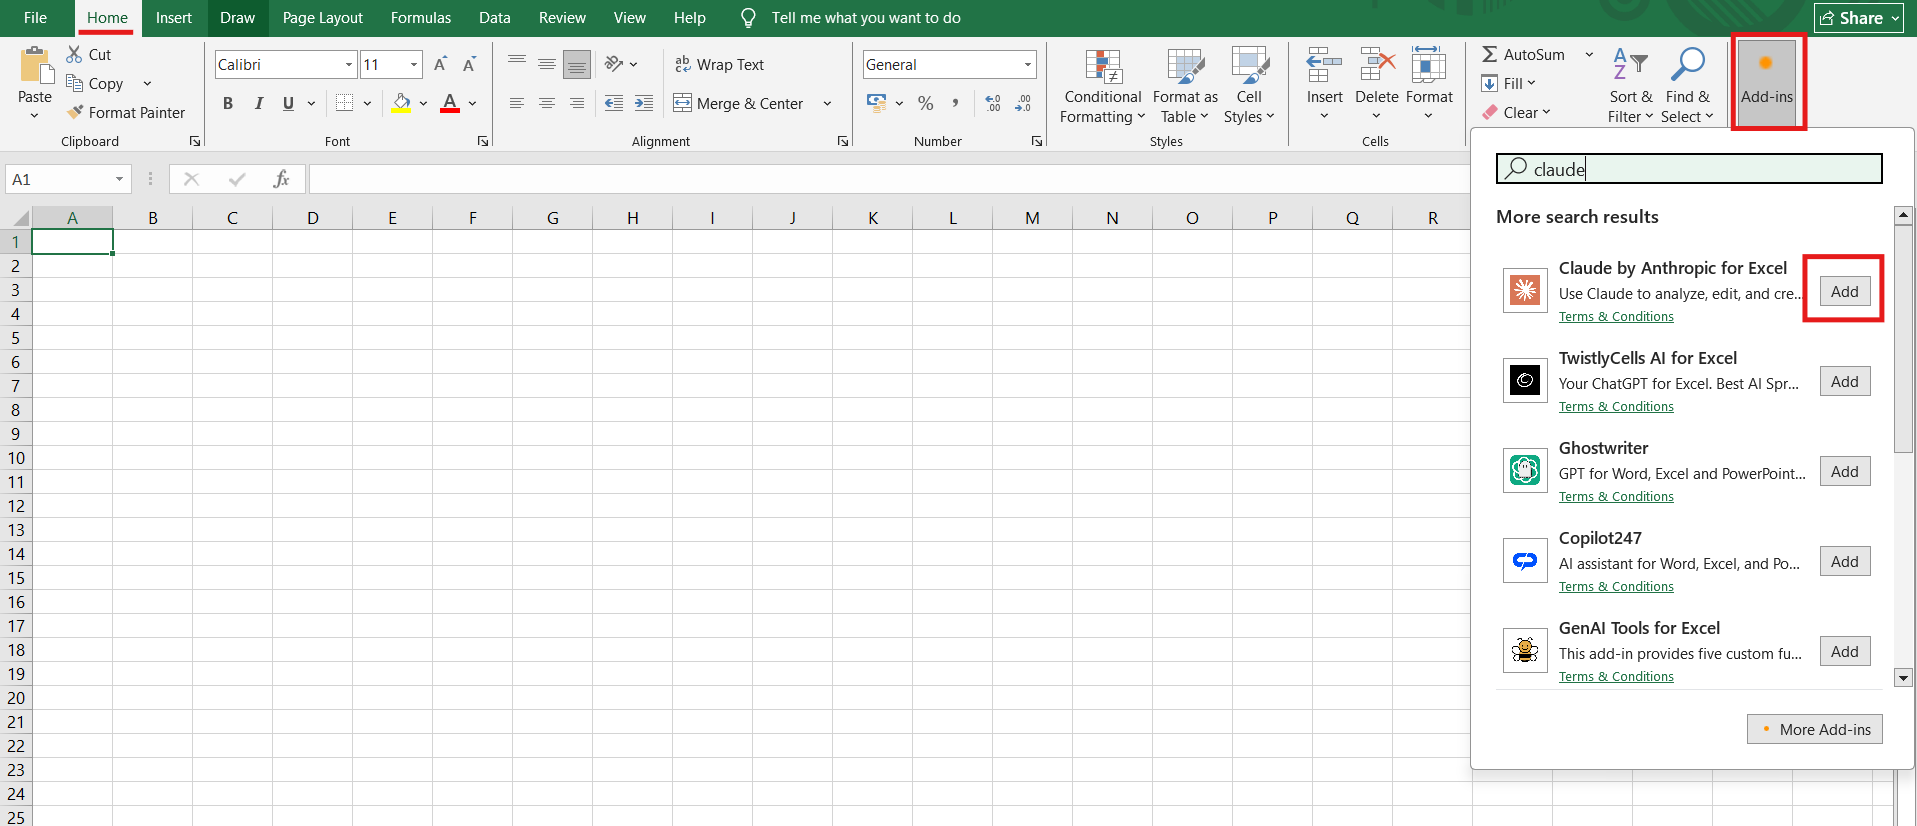
Task: Open the File tab
Action: point(35,18)
